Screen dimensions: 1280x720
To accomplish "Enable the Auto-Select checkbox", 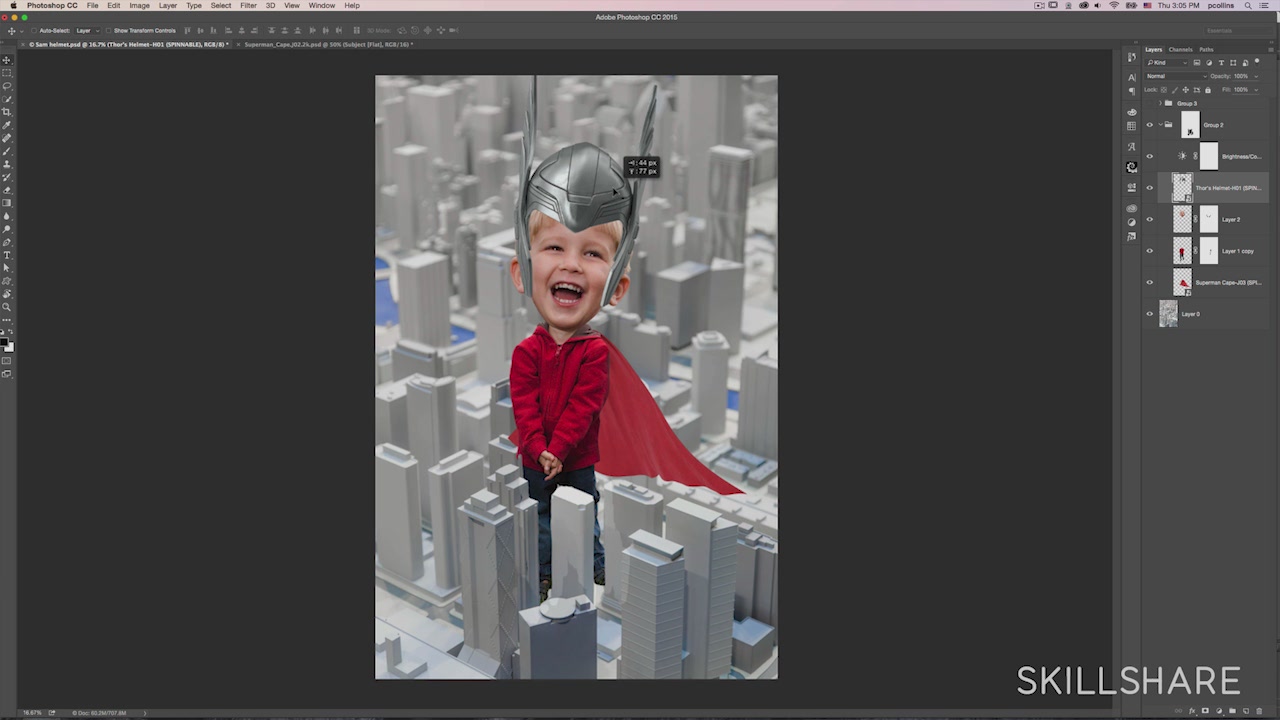I will [x=35, y=30].
